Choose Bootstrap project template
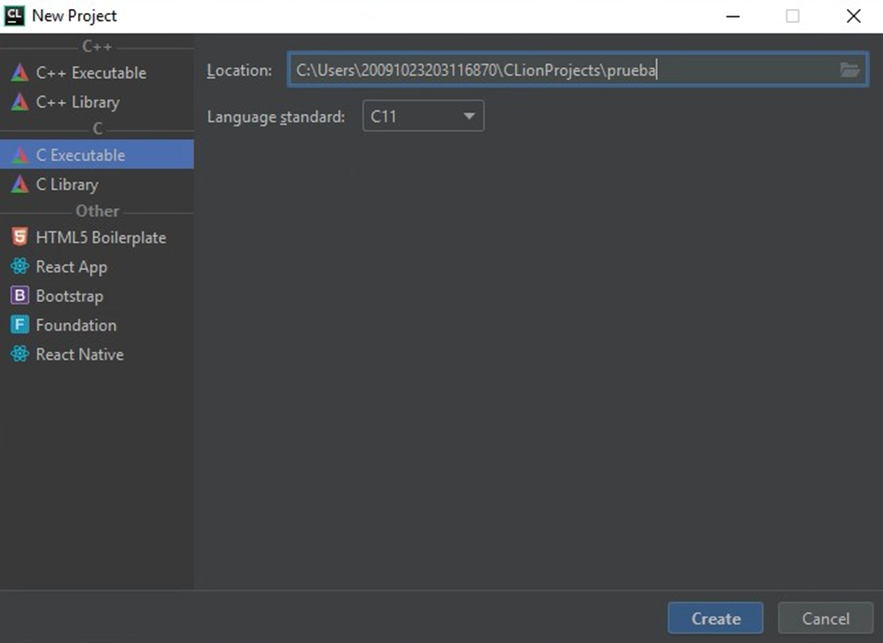883x643 pixels. (x=97, y=296)
